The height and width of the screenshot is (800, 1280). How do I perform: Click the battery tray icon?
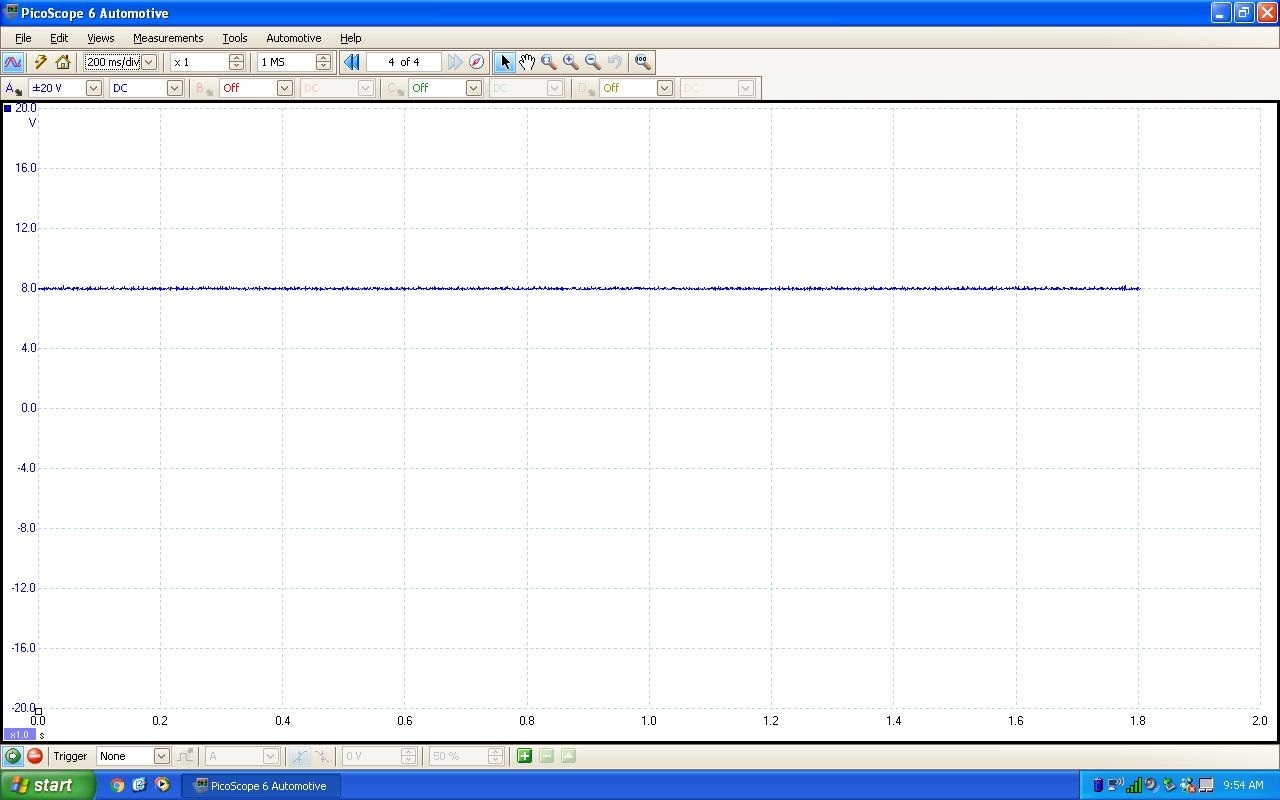[x=1097, y=785]
